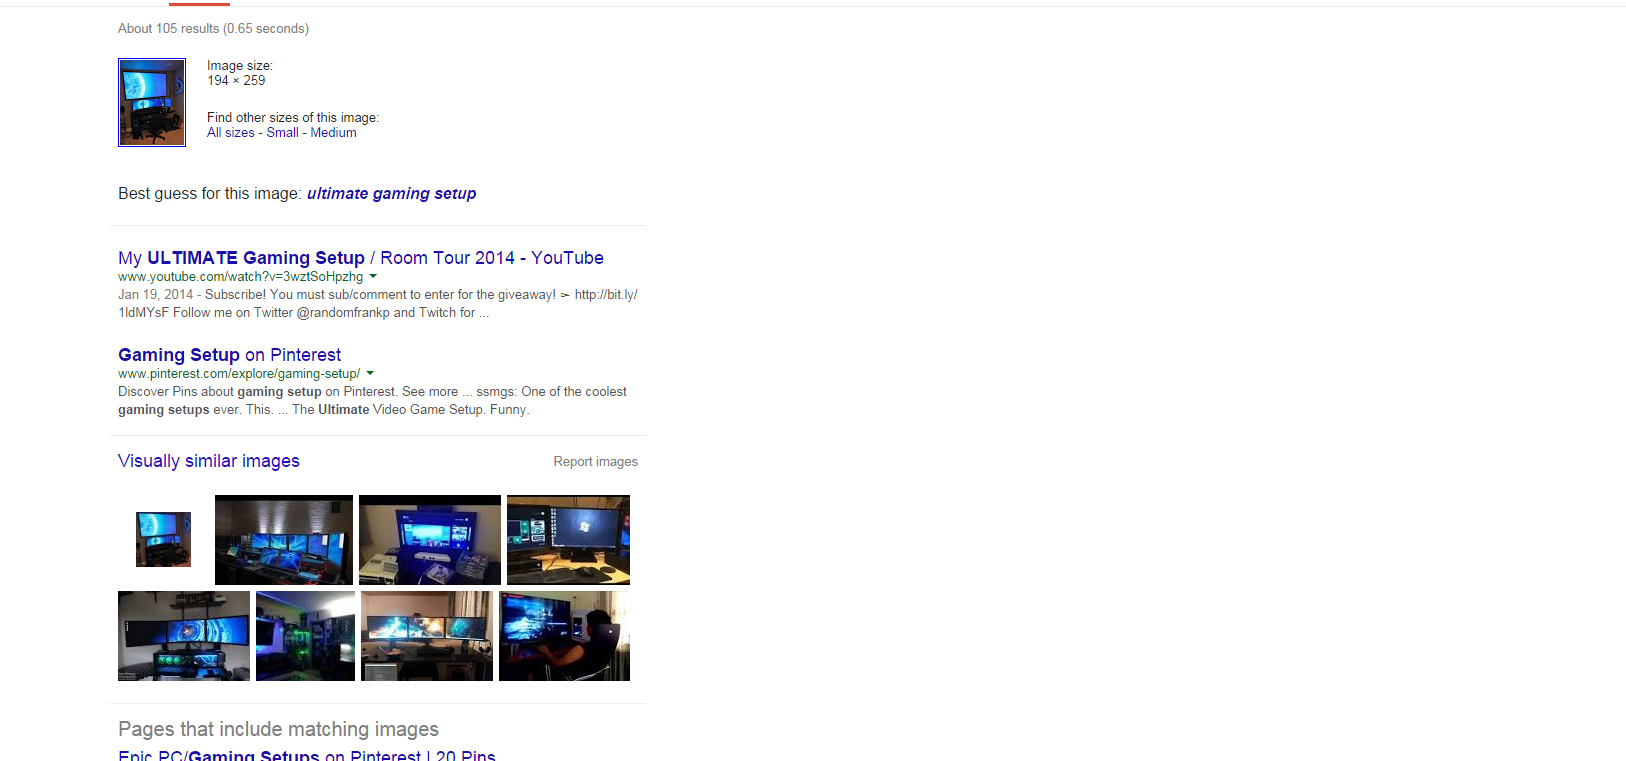Screen dimensions: 1626x761
Task: Click the 'All sizes' link
Action: click(x=231, y=133)
